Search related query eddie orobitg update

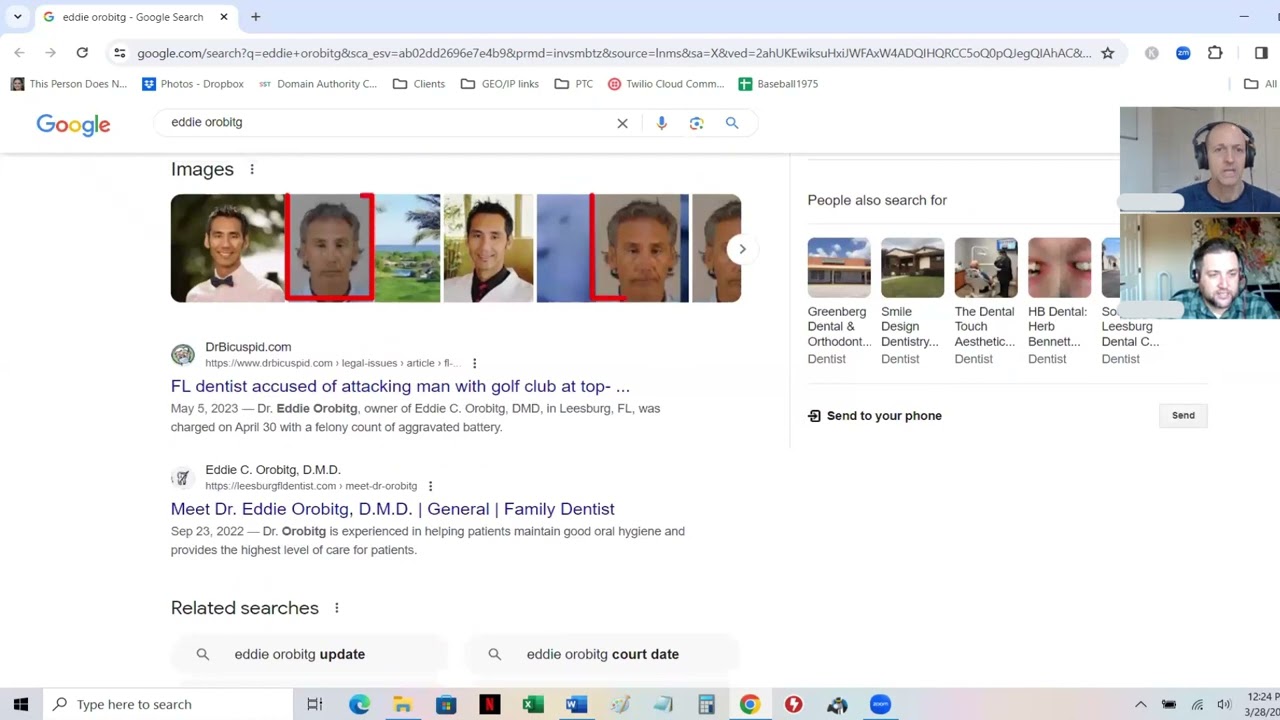point(310,654)
